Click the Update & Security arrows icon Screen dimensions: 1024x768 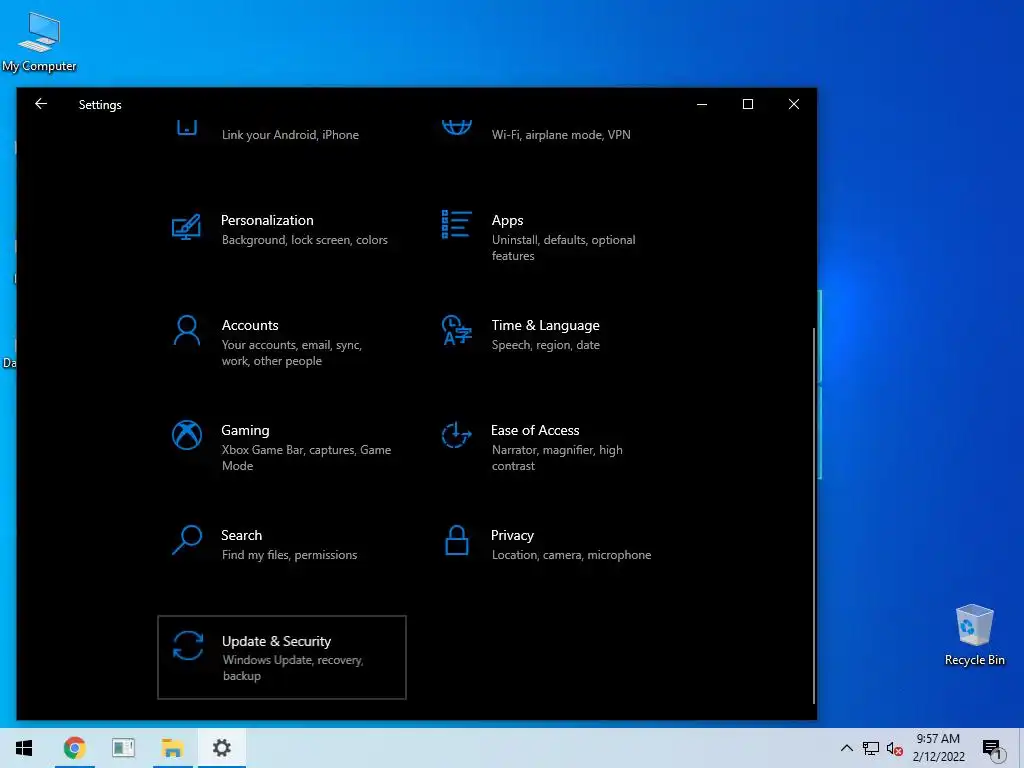[x=187, y=645]
